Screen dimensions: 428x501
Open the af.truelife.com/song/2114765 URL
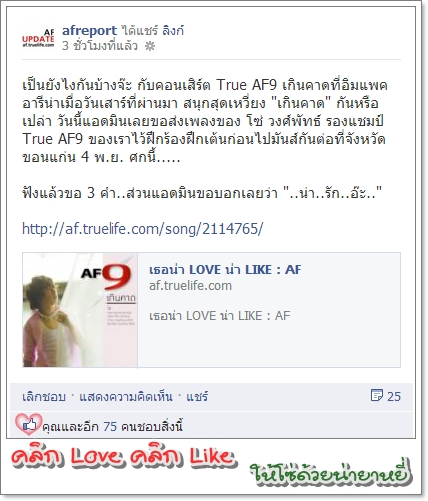click(142, 229)
